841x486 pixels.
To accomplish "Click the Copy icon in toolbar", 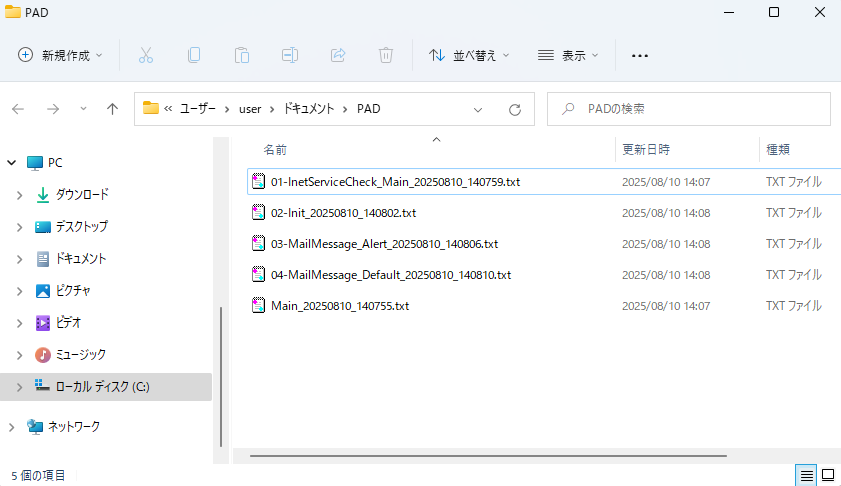I will pos(194,55).
